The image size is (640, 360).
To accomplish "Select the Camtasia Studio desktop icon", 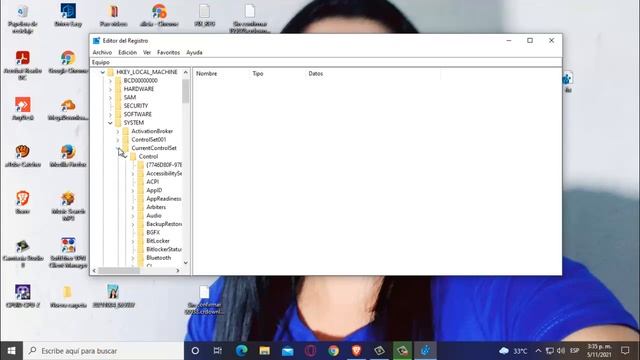I will tap(23, 253).
